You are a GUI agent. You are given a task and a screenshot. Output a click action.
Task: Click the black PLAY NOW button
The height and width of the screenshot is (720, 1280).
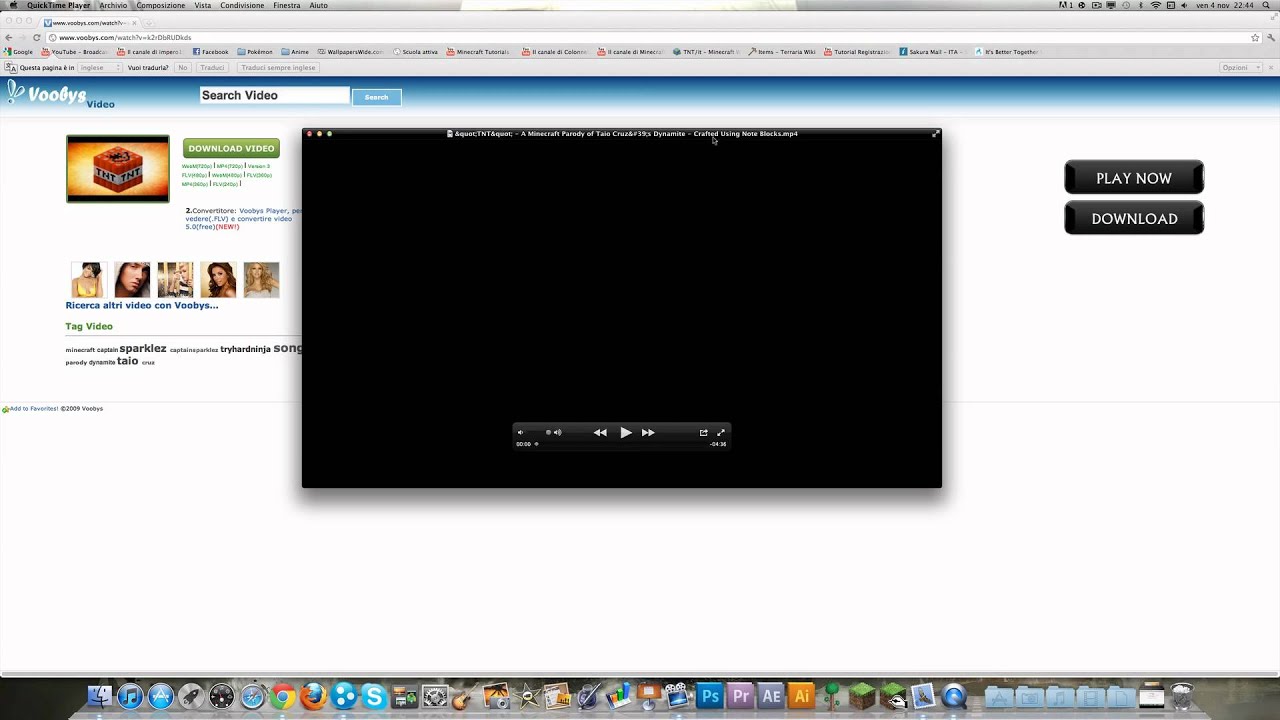tap(1134, 178)
